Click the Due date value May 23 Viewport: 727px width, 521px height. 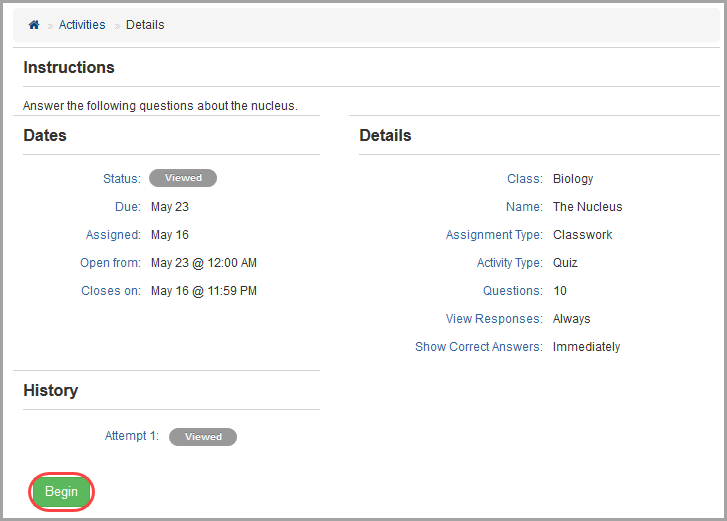[x=170, y=207]
